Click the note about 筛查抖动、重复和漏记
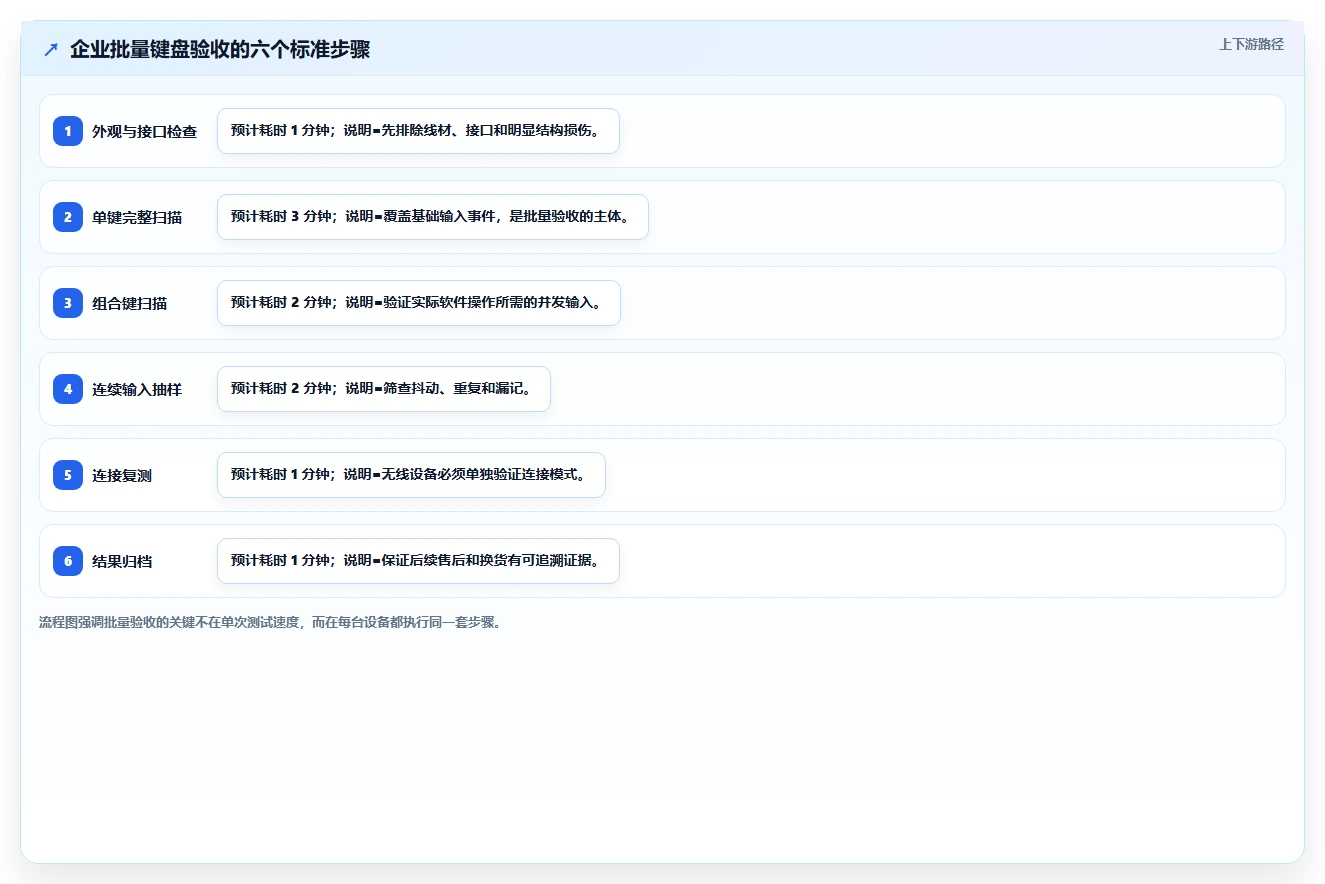1325x884 pixels. click(x=384, y=389)
